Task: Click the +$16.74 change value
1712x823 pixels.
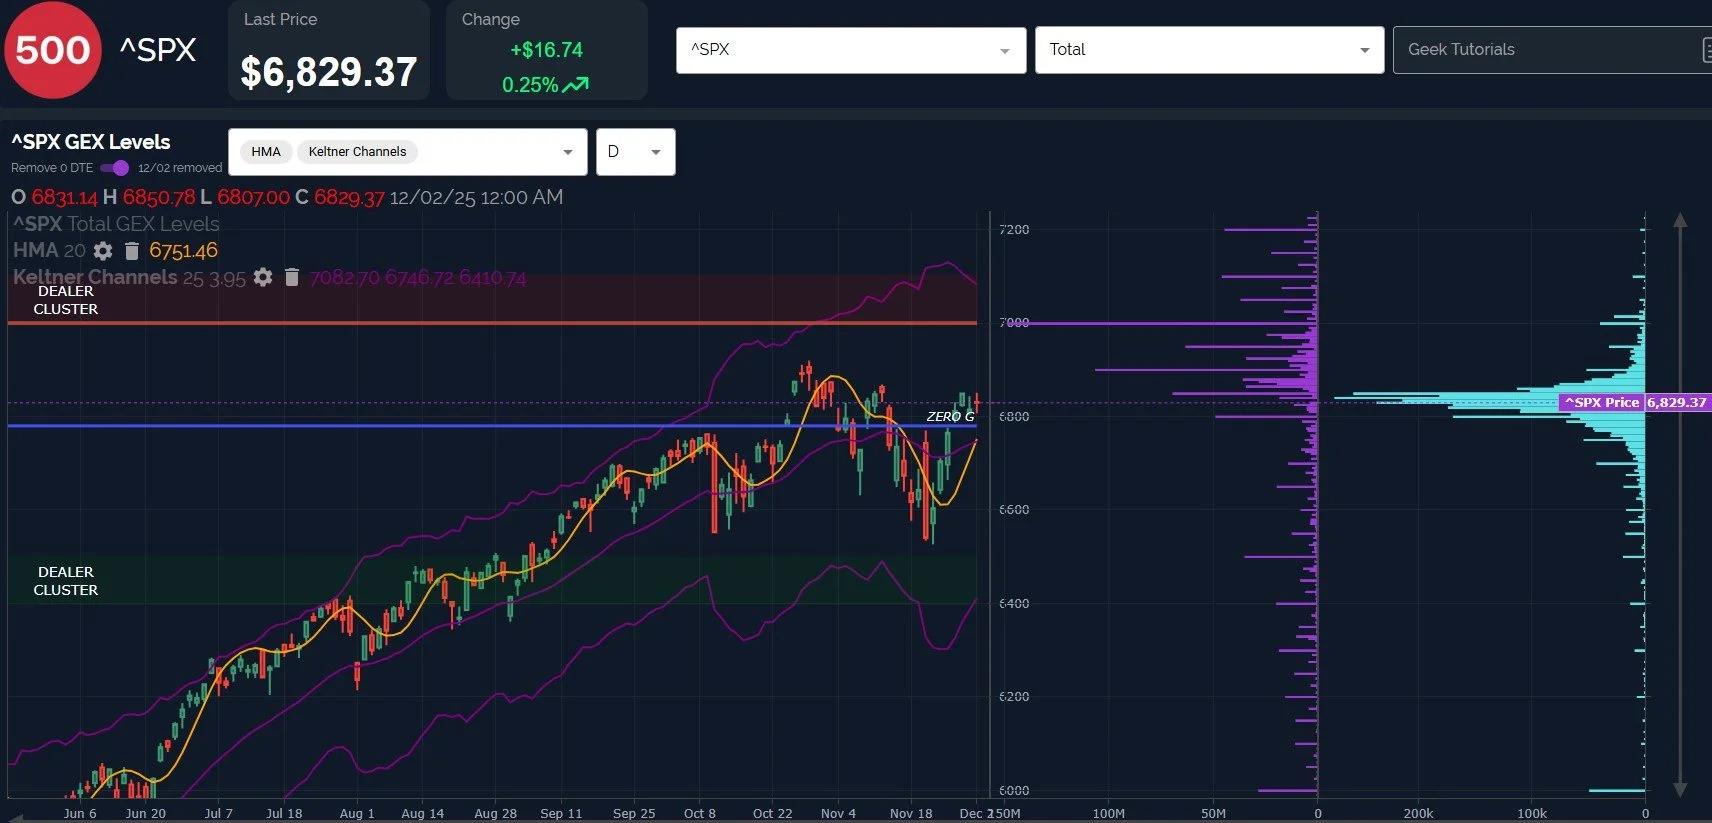Action: pyautogui.click(x=546, y=50)
